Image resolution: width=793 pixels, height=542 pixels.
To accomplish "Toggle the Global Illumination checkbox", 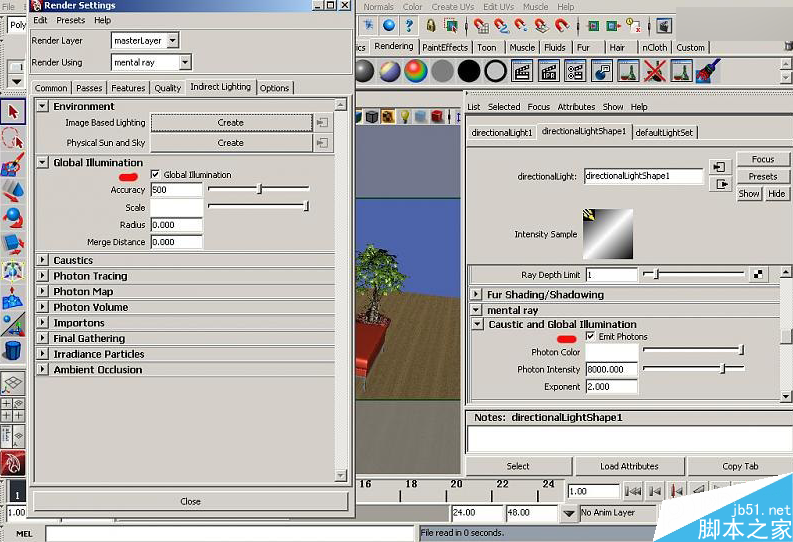I will pyautogui.click(x=155, y=174).
